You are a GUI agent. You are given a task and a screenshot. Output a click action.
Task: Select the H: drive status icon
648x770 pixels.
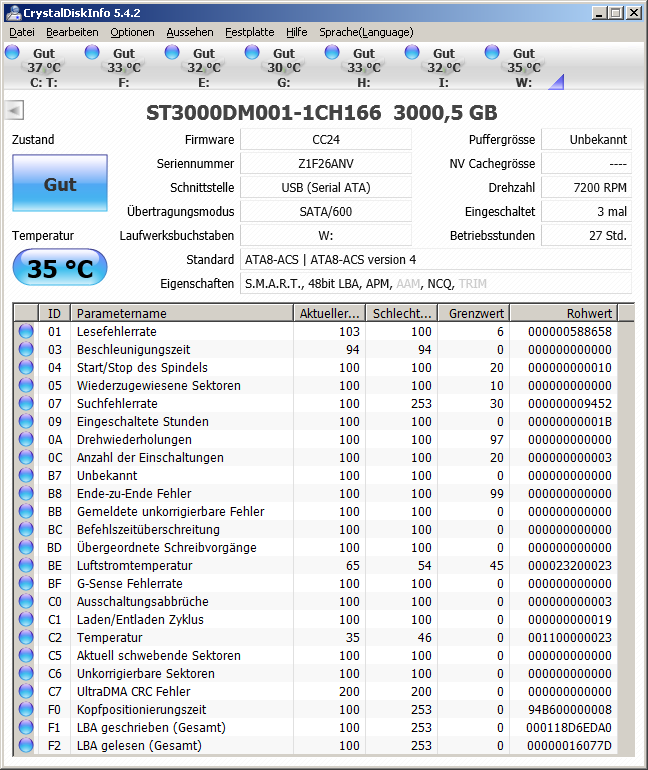[332, 52]
